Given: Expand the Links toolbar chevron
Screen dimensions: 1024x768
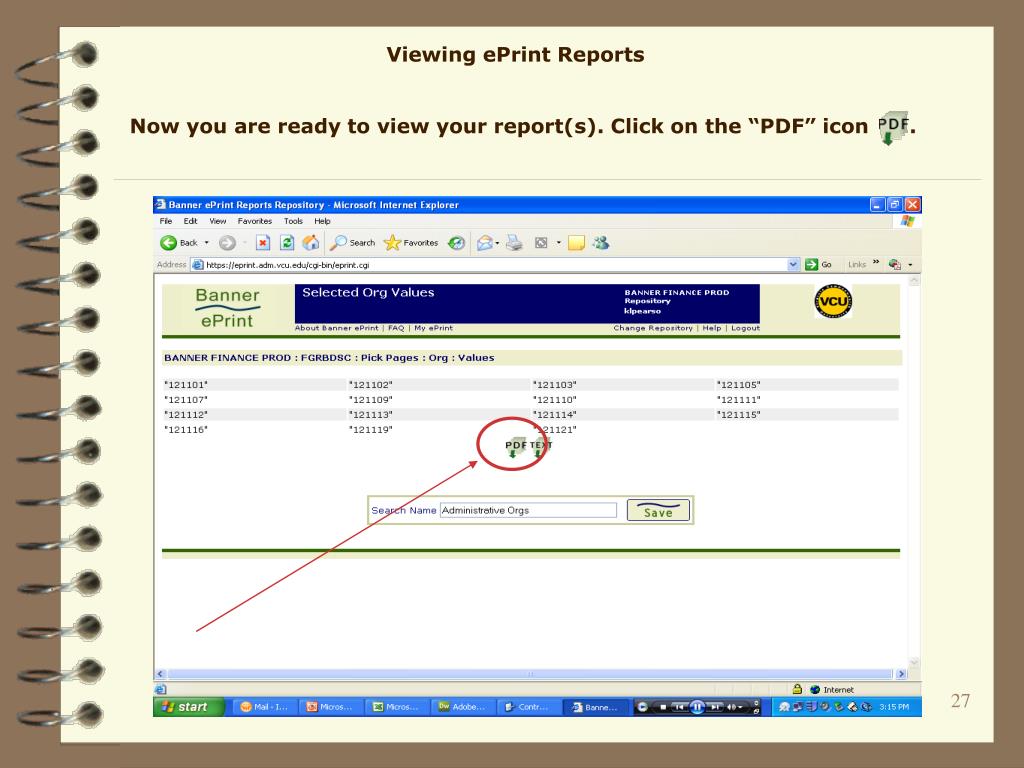Looking at the screenshot, I should tap(876, 263).
